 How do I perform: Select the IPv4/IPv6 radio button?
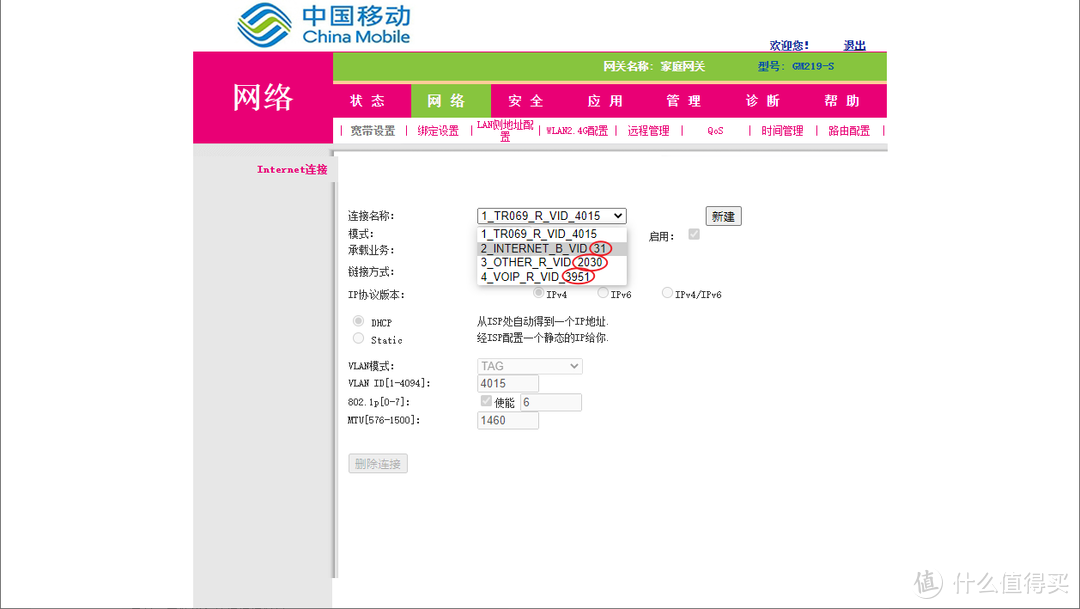pos(667,293)
